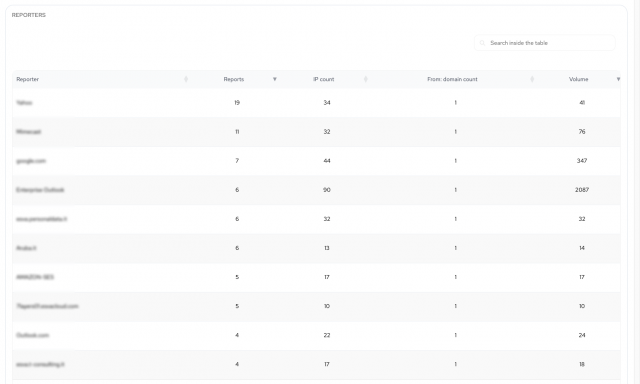The width and height of the screenshot is (640, 384).
Task: Click the Volume value 14
Action: click(x=582, y=248)
